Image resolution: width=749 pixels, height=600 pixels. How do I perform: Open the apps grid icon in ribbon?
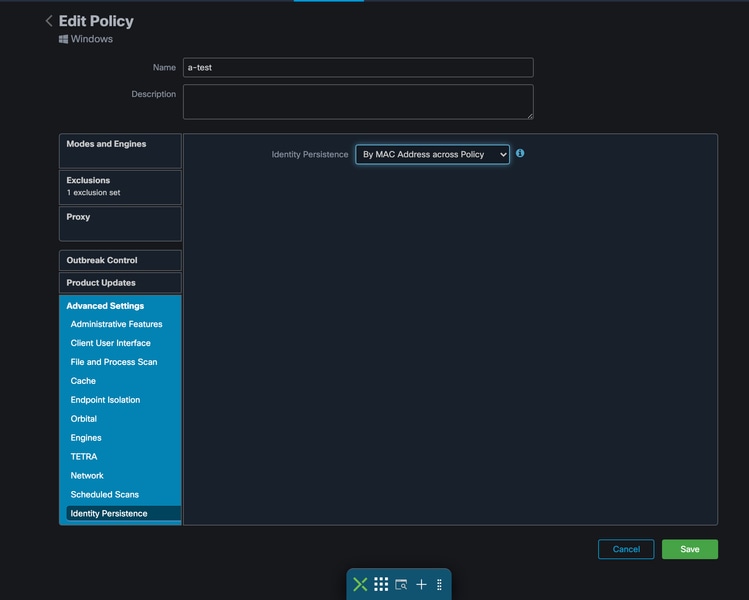(x=381, y=584)
